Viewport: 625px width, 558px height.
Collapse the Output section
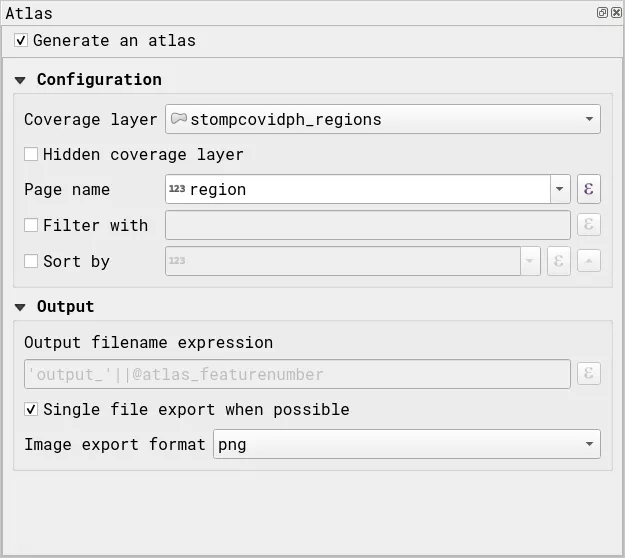pos(20,307)
